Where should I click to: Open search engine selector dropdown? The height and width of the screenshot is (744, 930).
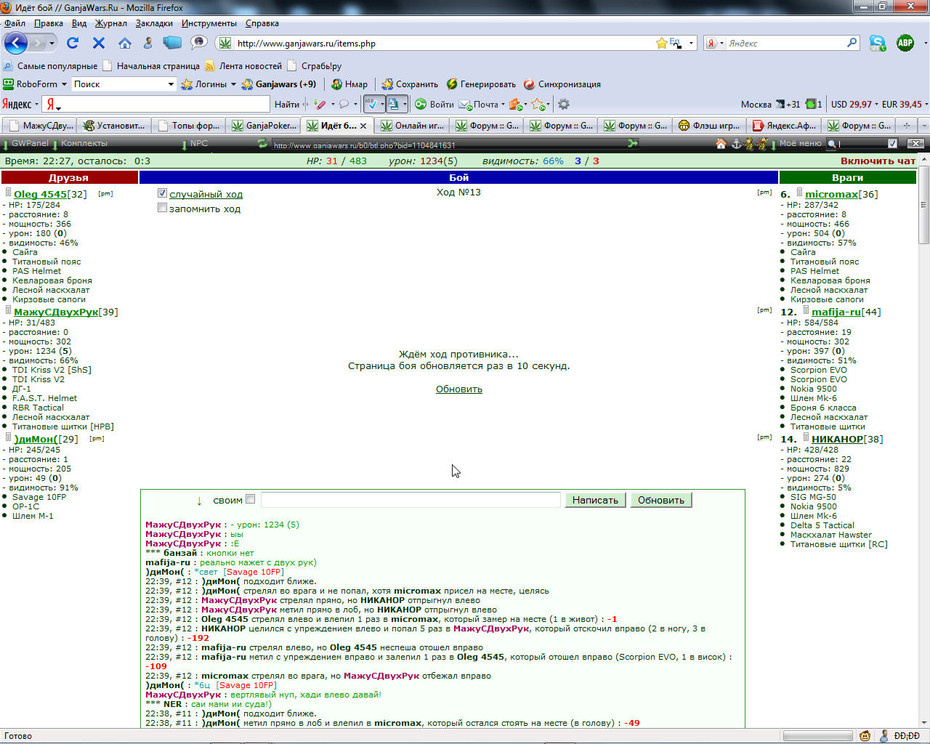(x=721, y=43)
